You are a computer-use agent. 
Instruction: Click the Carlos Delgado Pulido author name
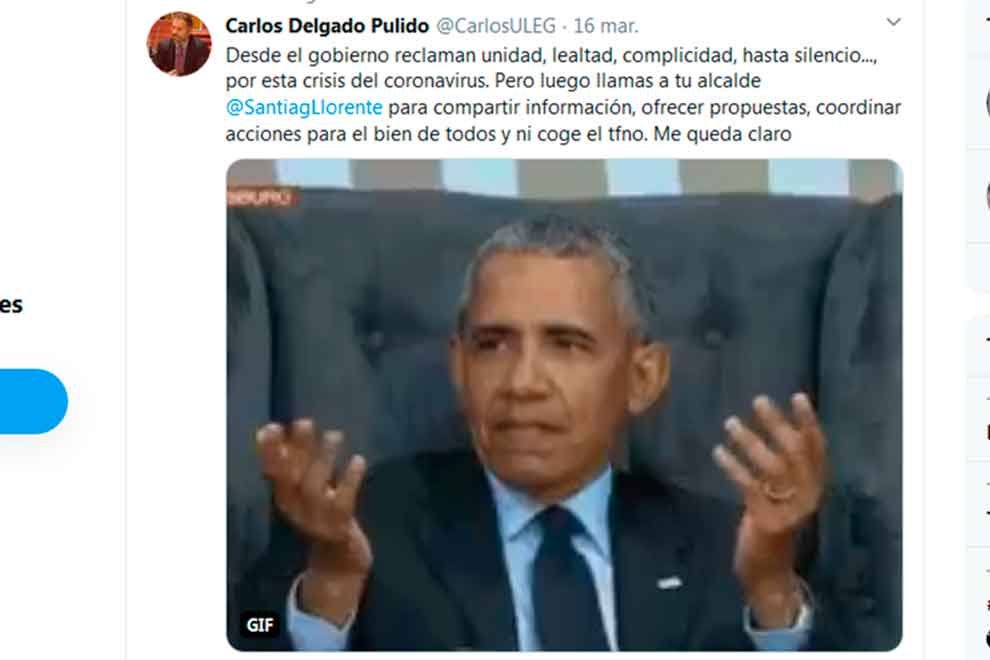(327, 26)
